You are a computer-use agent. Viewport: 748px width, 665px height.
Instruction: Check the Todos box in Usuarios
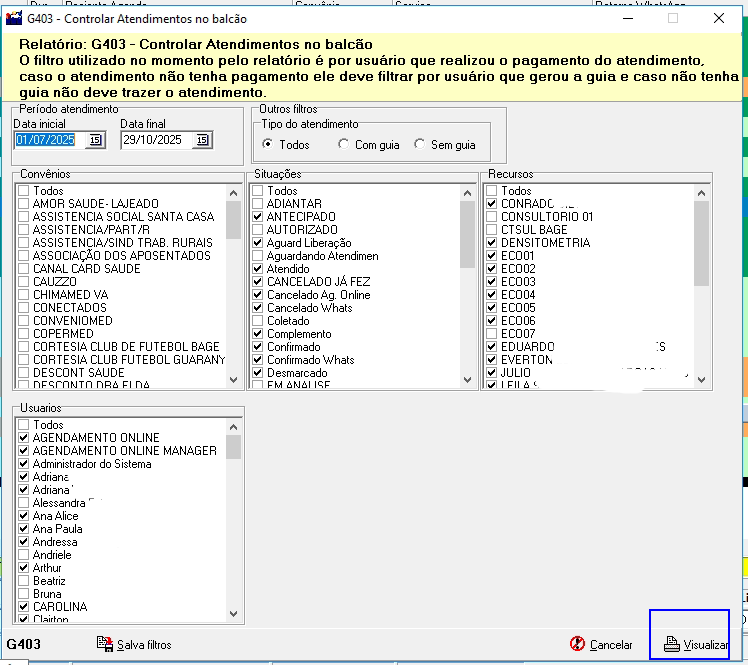coord(24,425)
